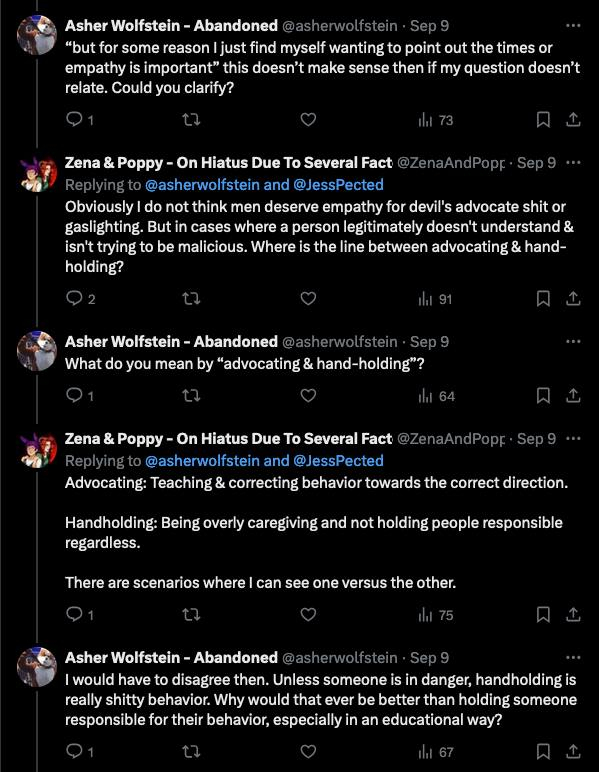
Task: Bookmark the tweet with 91 views
Action: (x=543, y=299)
